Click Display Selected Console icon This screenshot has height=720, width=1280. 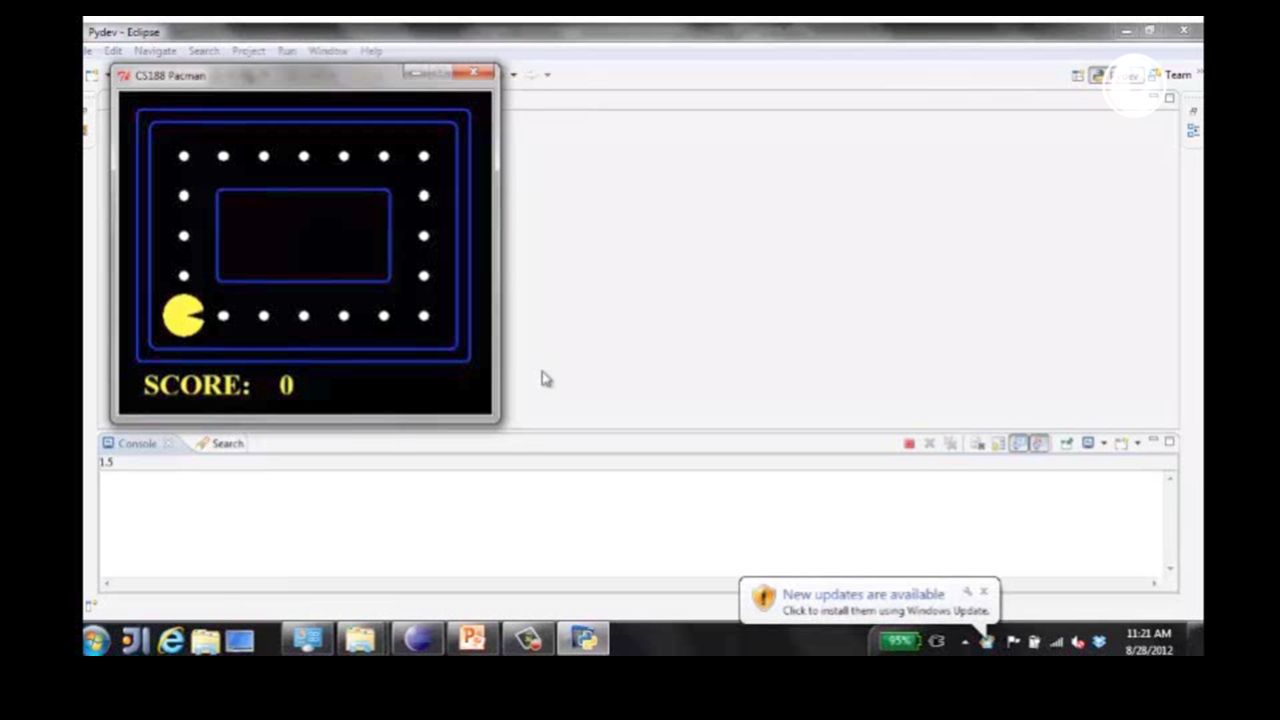pyautogui.click(x=1088, y=443)
